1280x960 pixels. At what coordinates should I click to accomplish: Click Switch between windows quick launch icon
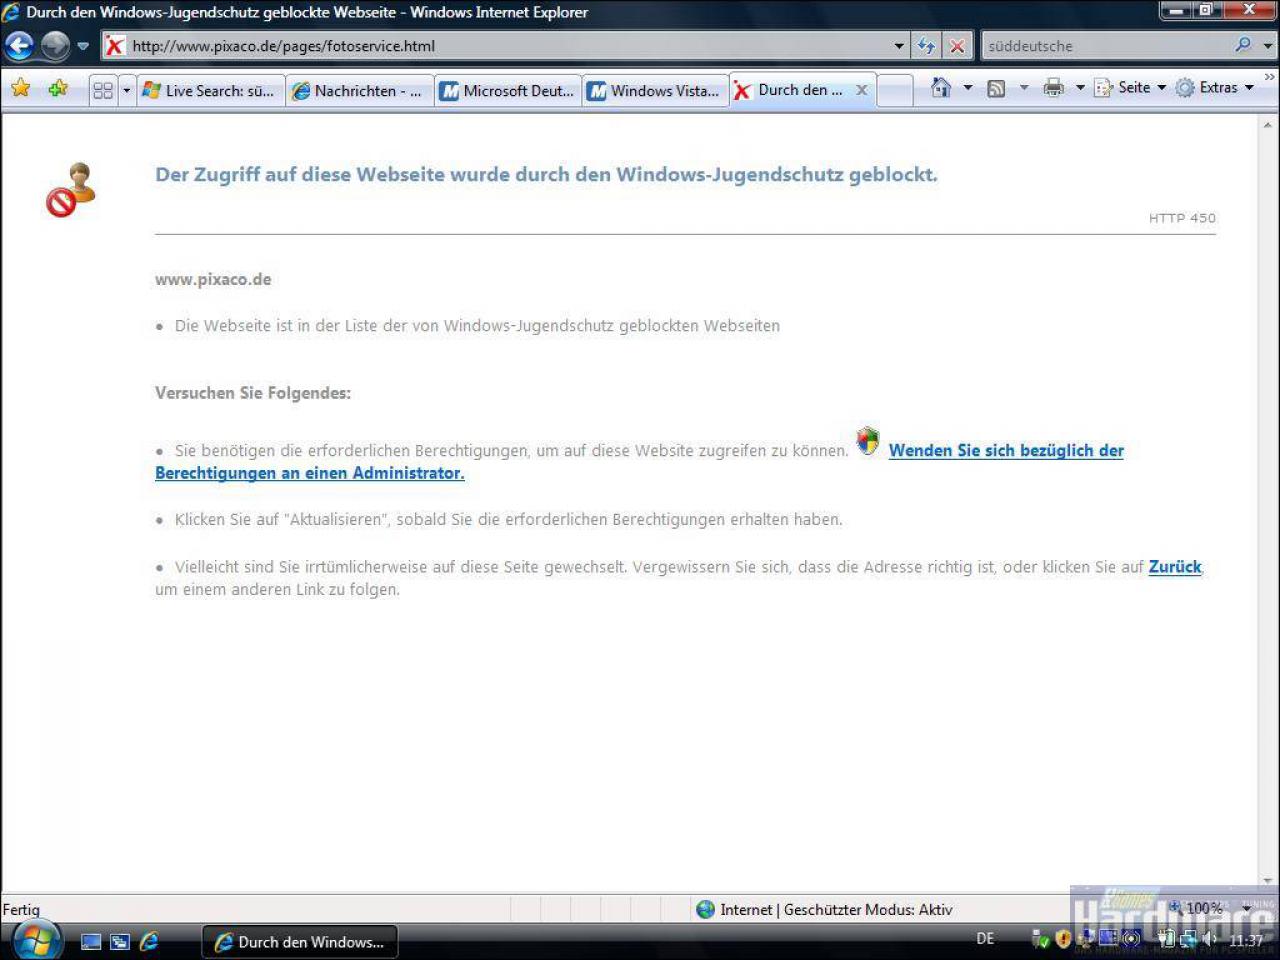coord(120,941)
